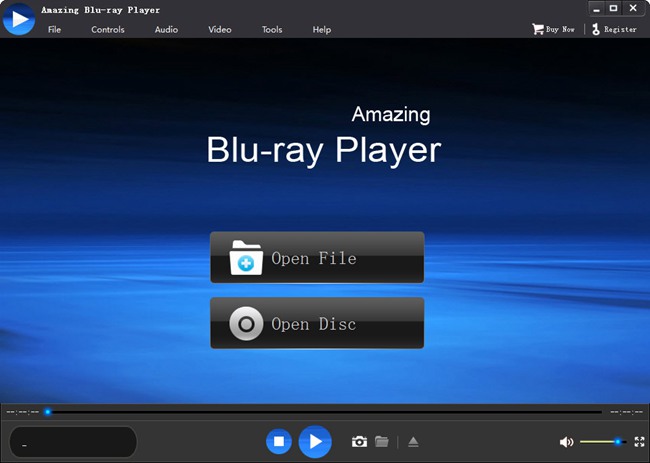The image size is (650, 463).
Task: Click the playback progress seek bar handle
Action: [48, 412]
